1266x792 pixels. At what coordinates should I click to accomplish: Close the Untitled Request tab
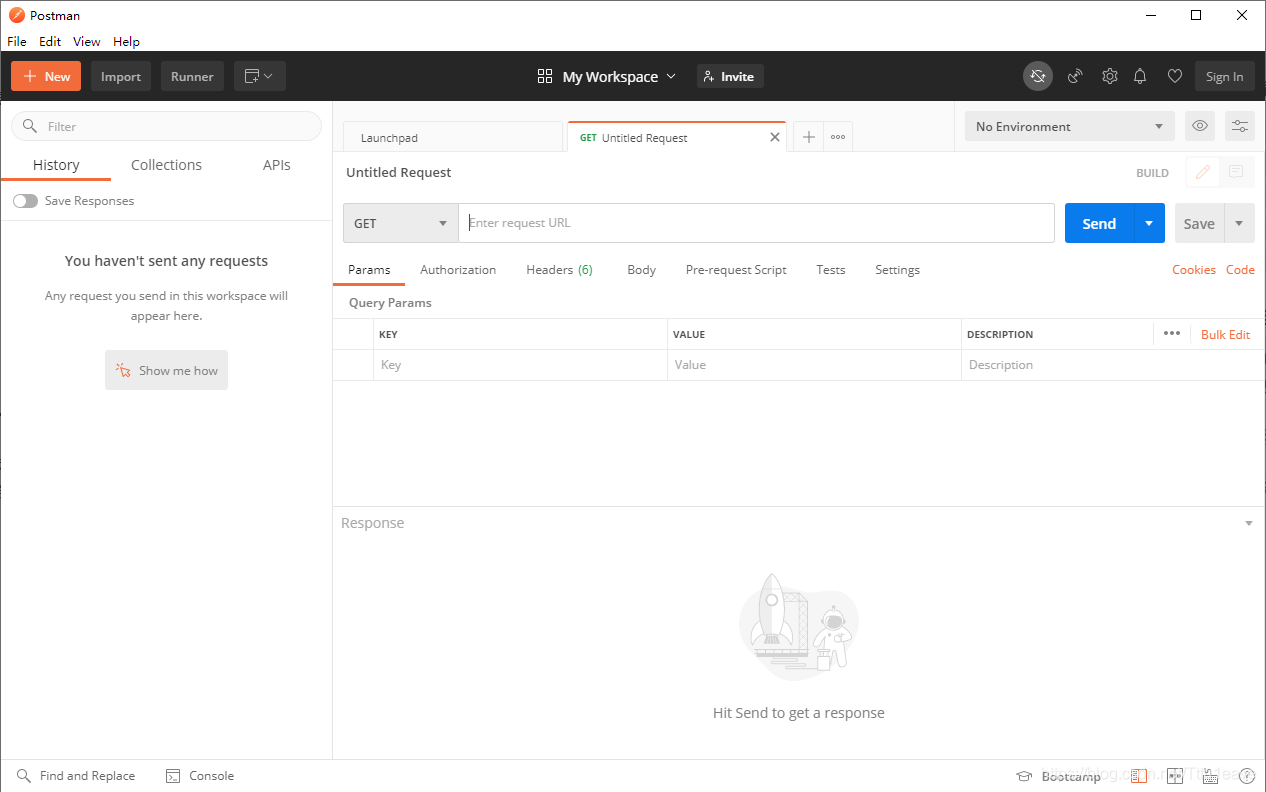pyautogui.click(x=774, y=137)
